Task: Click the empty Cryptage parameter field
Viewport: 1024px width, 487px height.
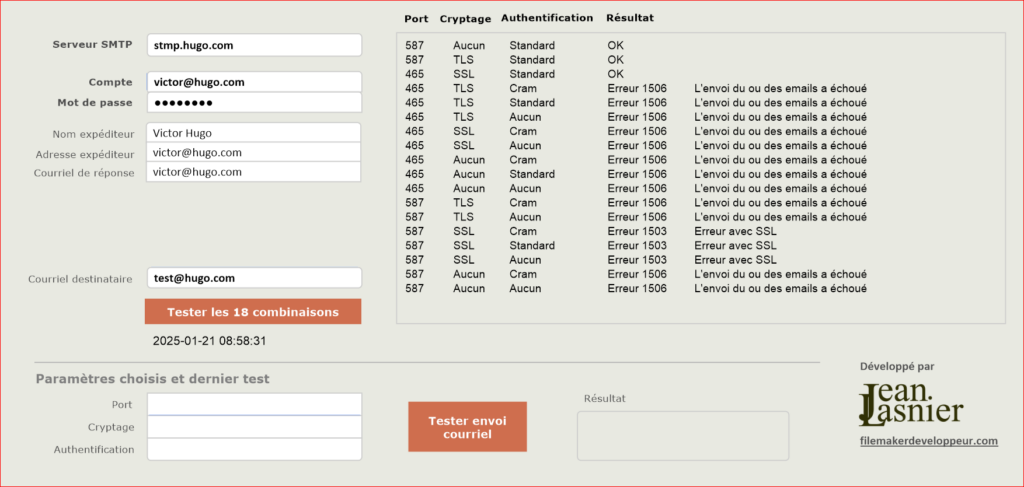Action: point(254,427)
